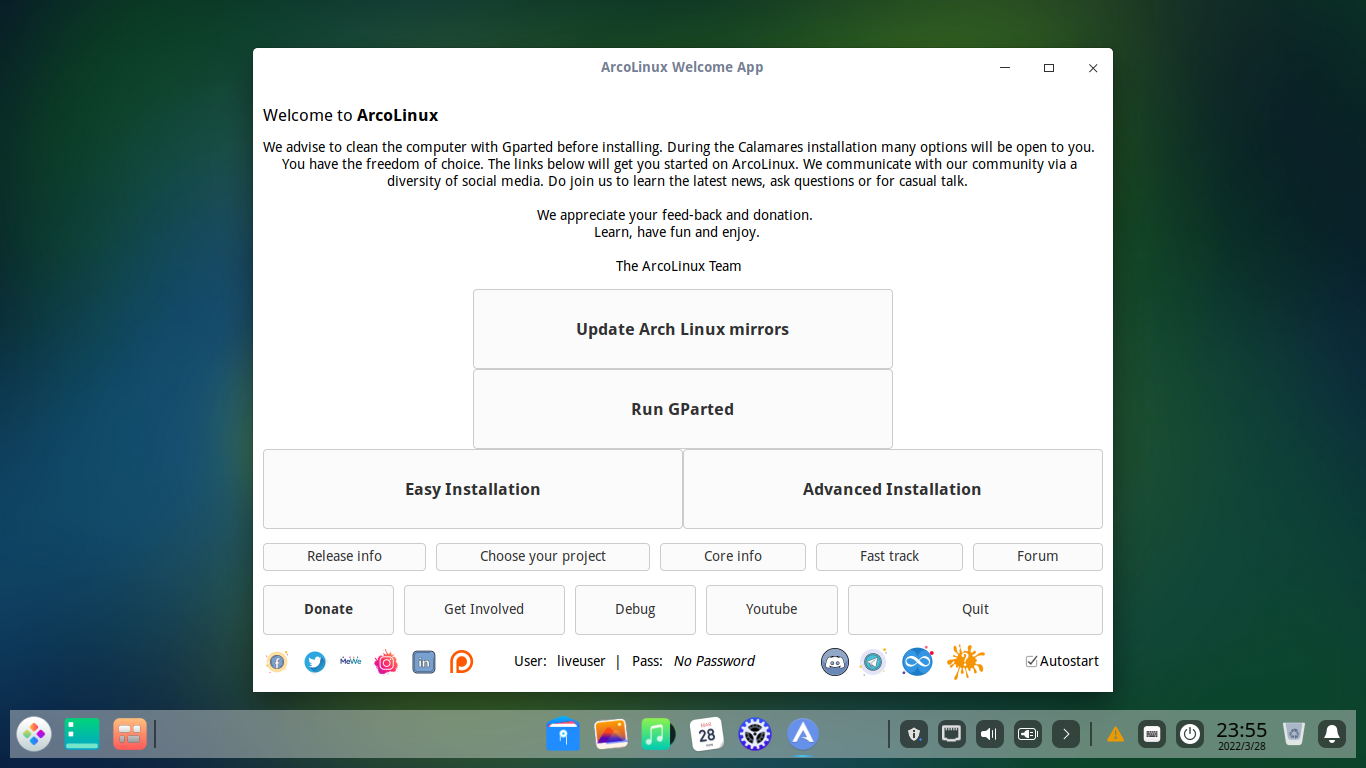Click the power button tray icon

[1190, 734]
